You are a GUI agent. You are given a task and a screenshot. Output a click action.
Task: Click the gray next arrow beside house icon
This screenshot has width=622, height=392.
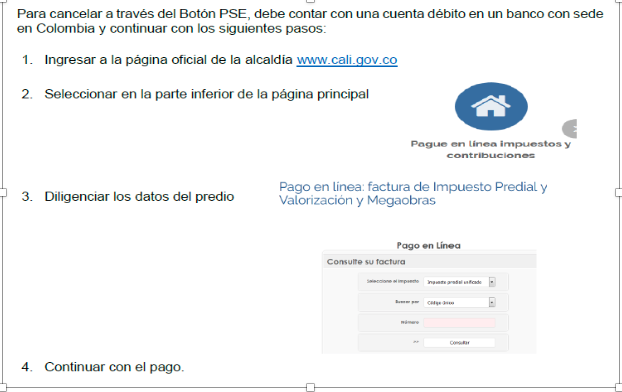(x=570, y=129)
